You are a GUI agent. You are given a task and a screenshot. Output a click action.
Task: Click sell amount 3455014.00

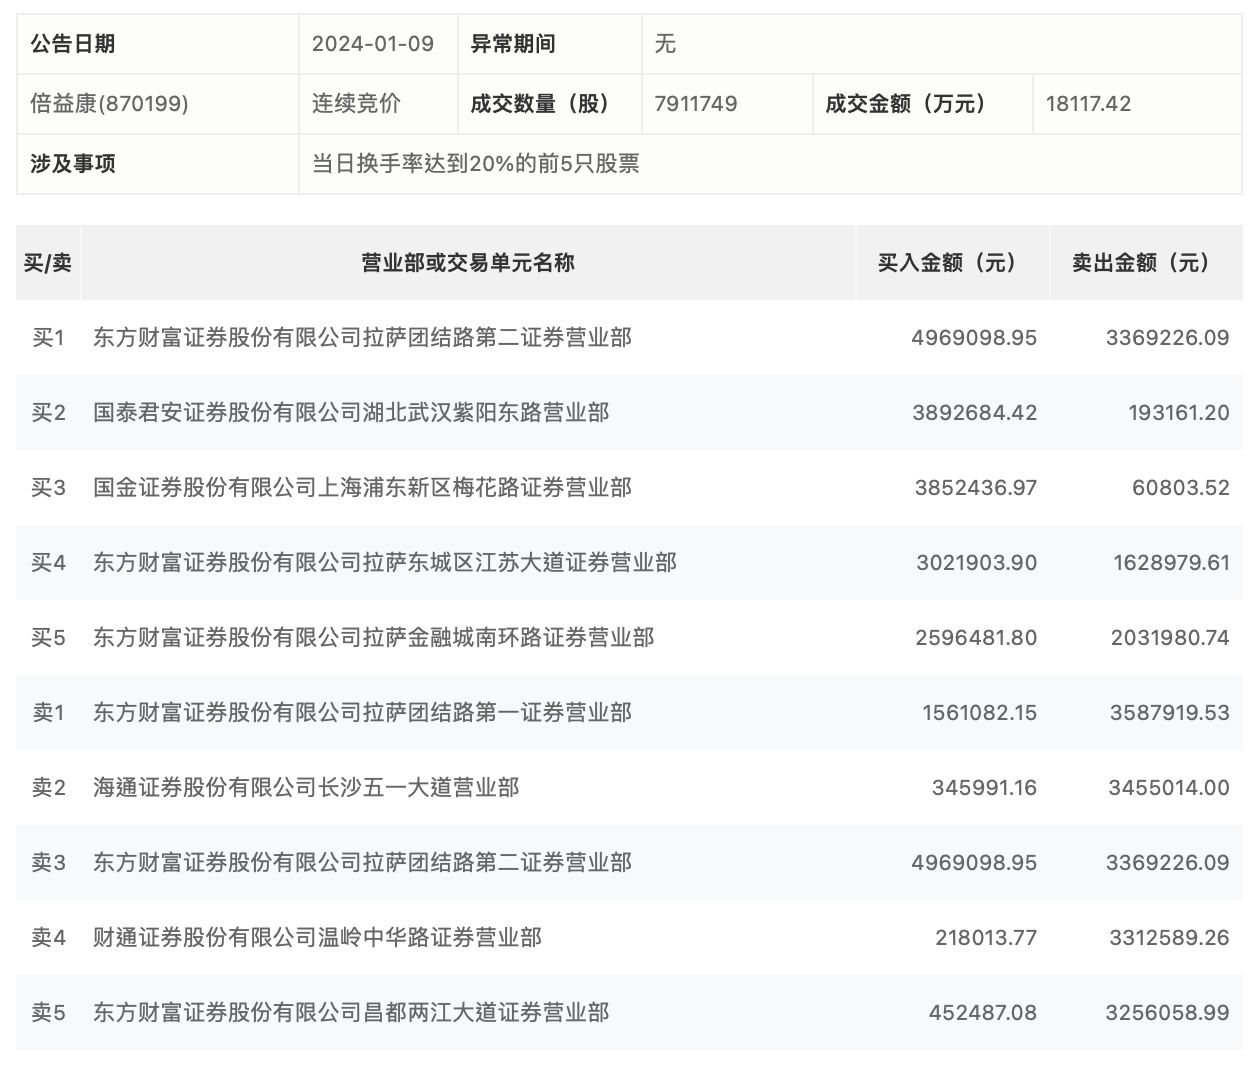tap(1169, 788)
